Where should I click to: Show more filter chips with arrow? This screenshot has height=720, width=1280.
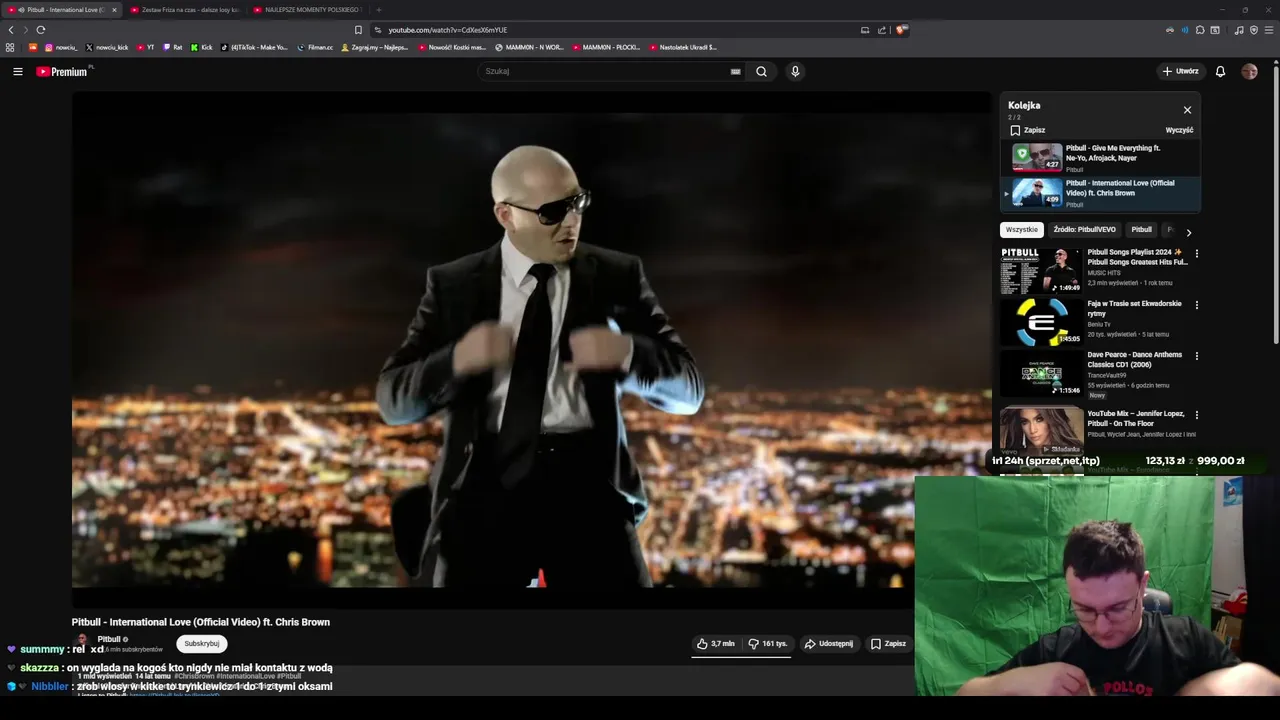pyautogui.click(x=1188, y=232)
